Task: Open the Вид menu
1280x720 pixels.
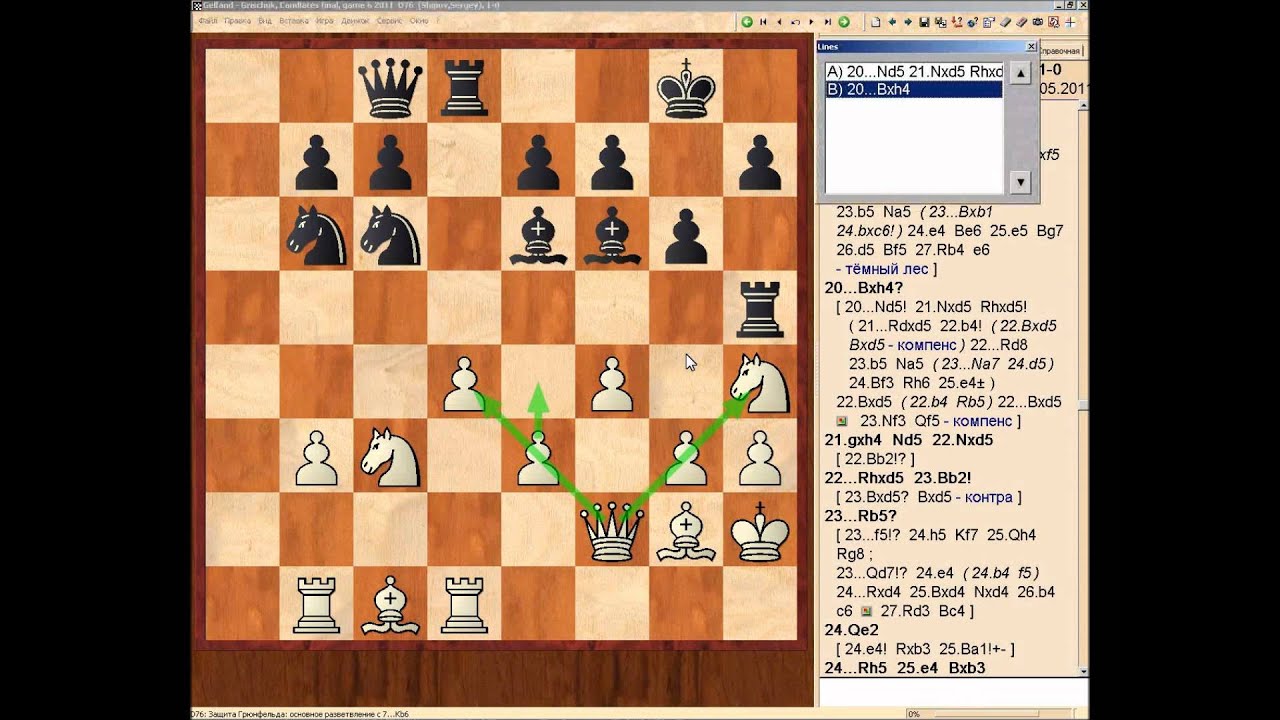Action: [265, 21]
